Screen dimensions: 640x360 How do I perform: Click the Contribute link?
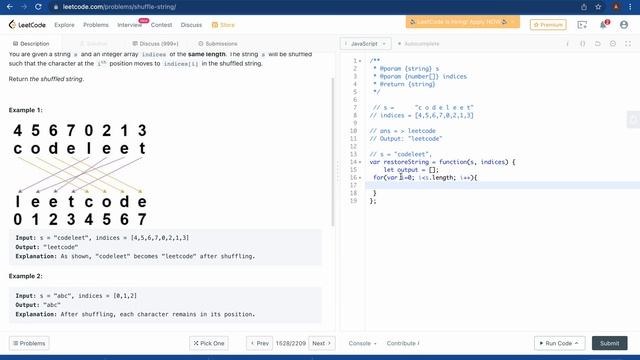pos(403,343)
